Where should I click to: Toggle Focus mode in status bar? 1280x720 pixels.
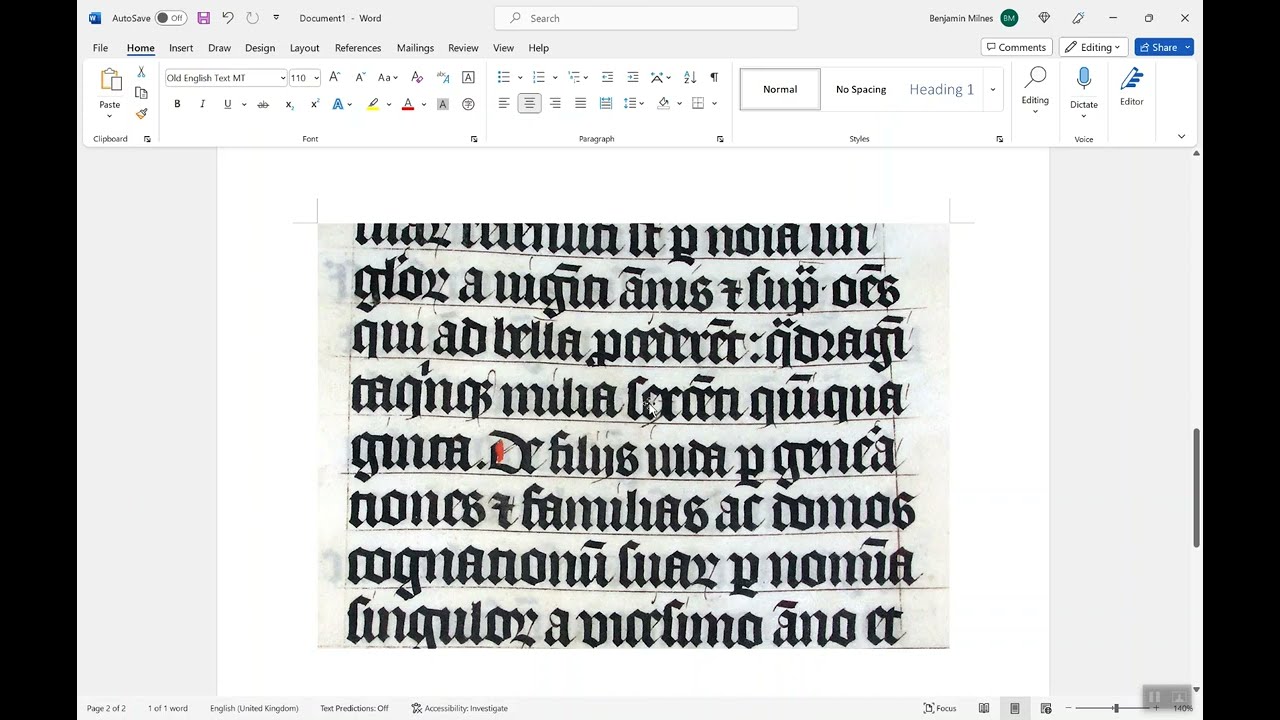(940, 708)
